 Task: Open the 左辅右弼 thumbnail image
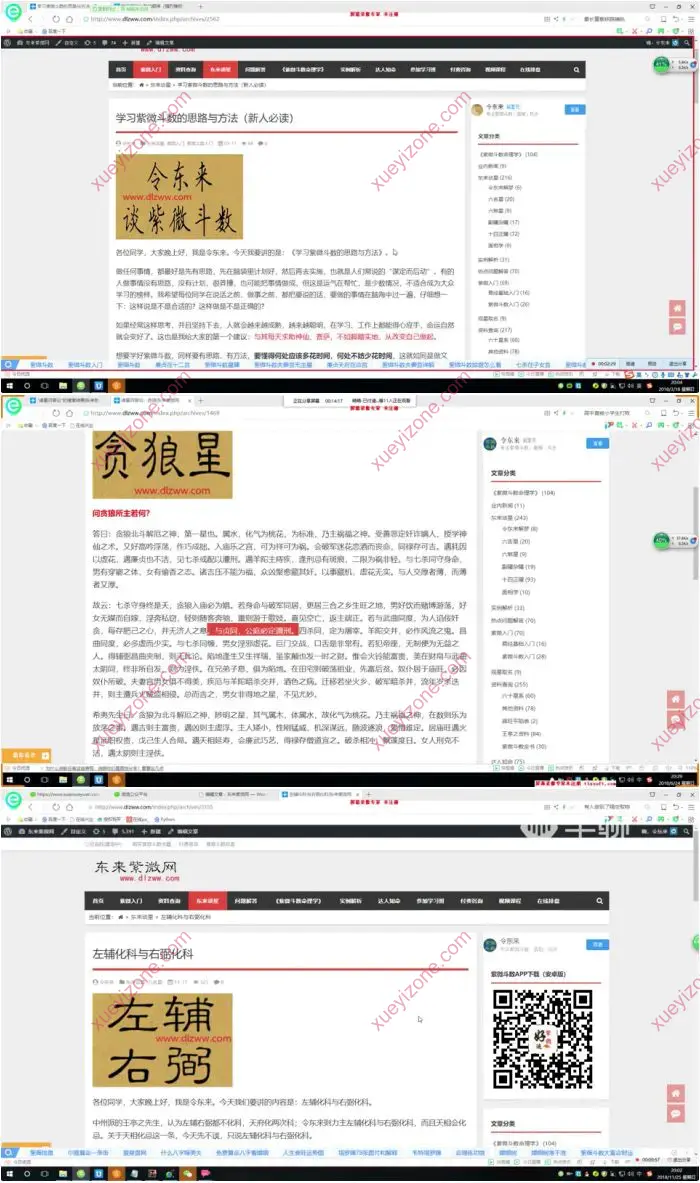[162, 1040]
